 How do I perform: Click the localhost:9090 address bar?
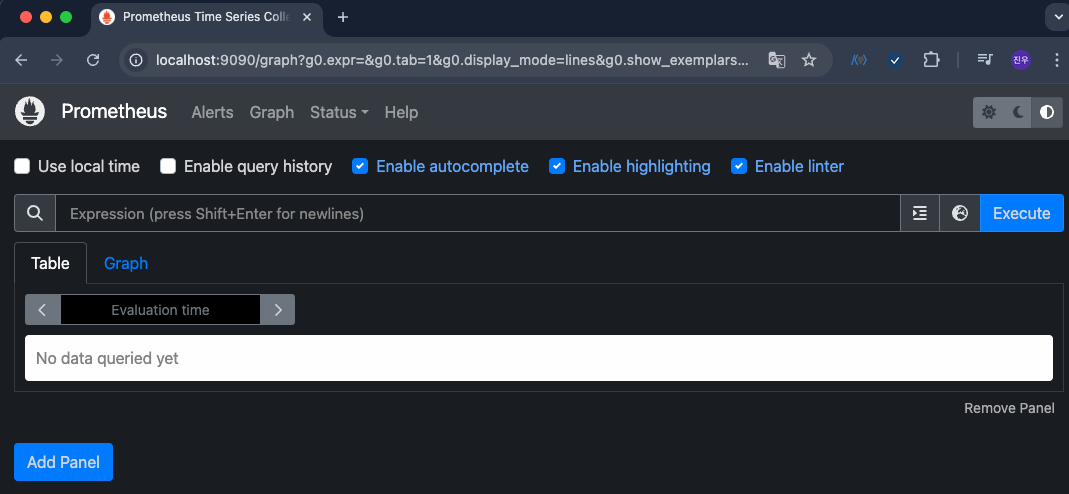453,60
